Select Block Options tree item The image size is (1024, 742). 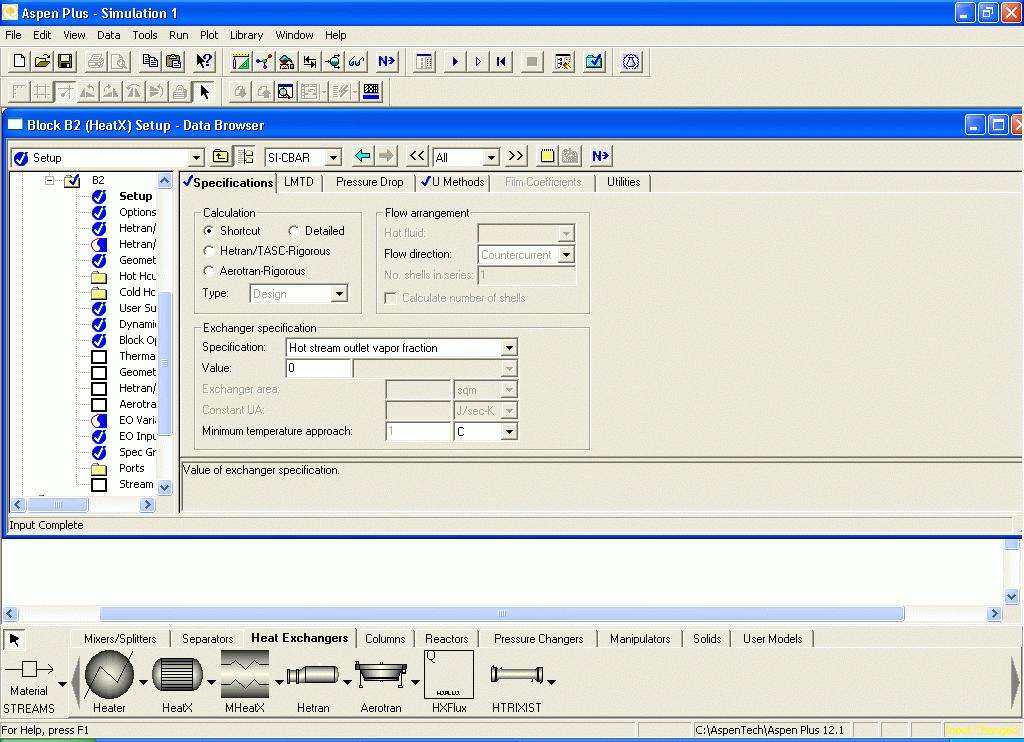pos(137,340)
